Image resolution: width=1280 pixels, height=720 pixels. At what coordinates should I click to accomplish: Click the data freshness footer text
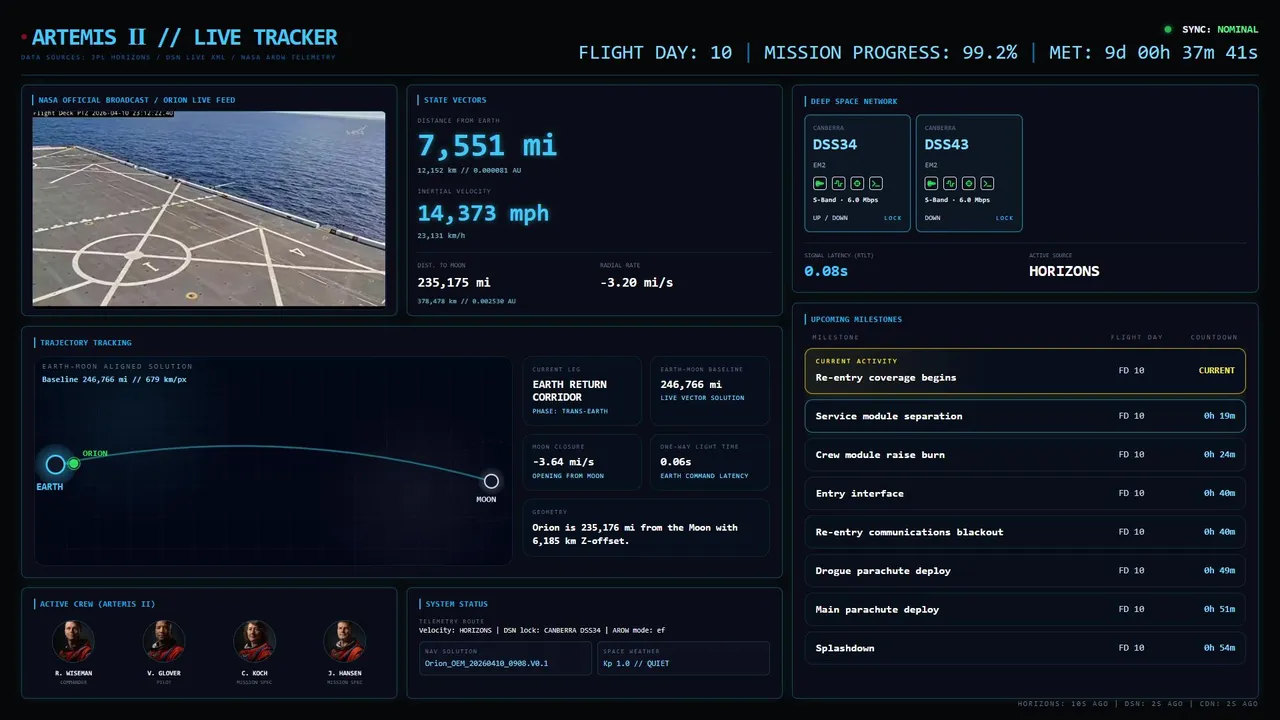click(1138, 704)
